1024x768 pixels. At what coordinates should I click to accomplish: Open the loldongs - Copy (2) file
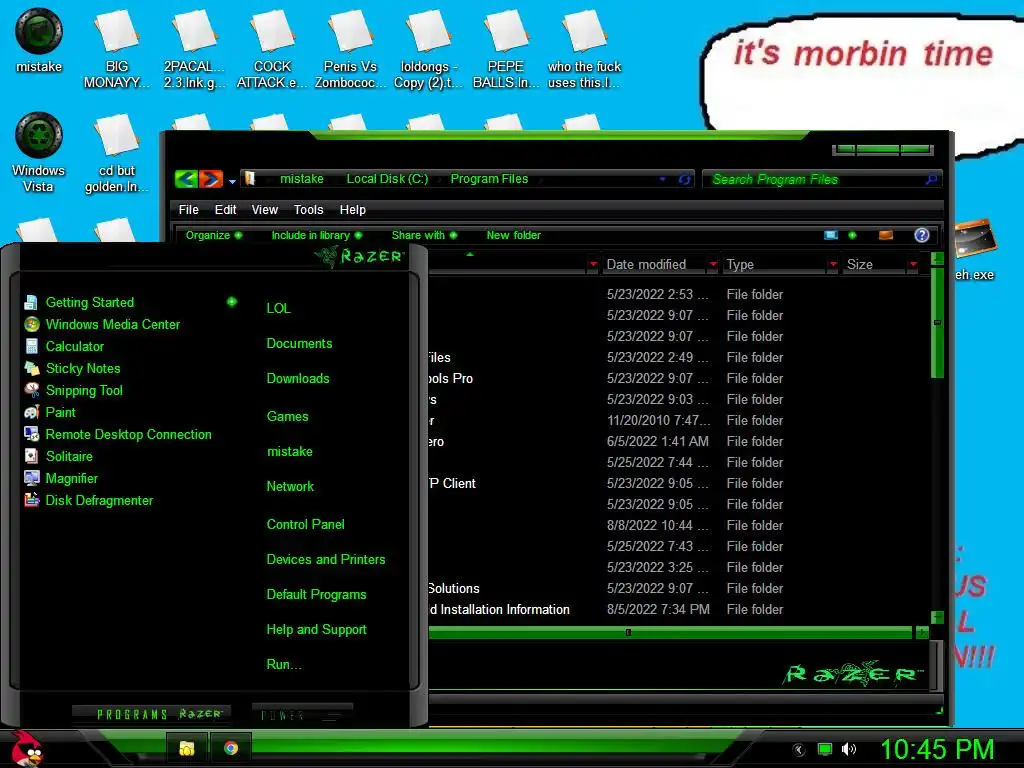pos(428,49)
